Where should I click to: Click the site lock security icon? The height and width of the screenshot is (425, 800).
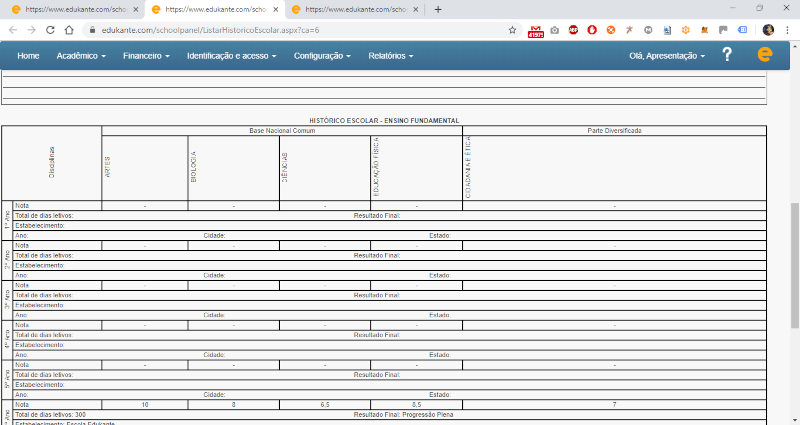pyautogui.click(x=92, y=30)
